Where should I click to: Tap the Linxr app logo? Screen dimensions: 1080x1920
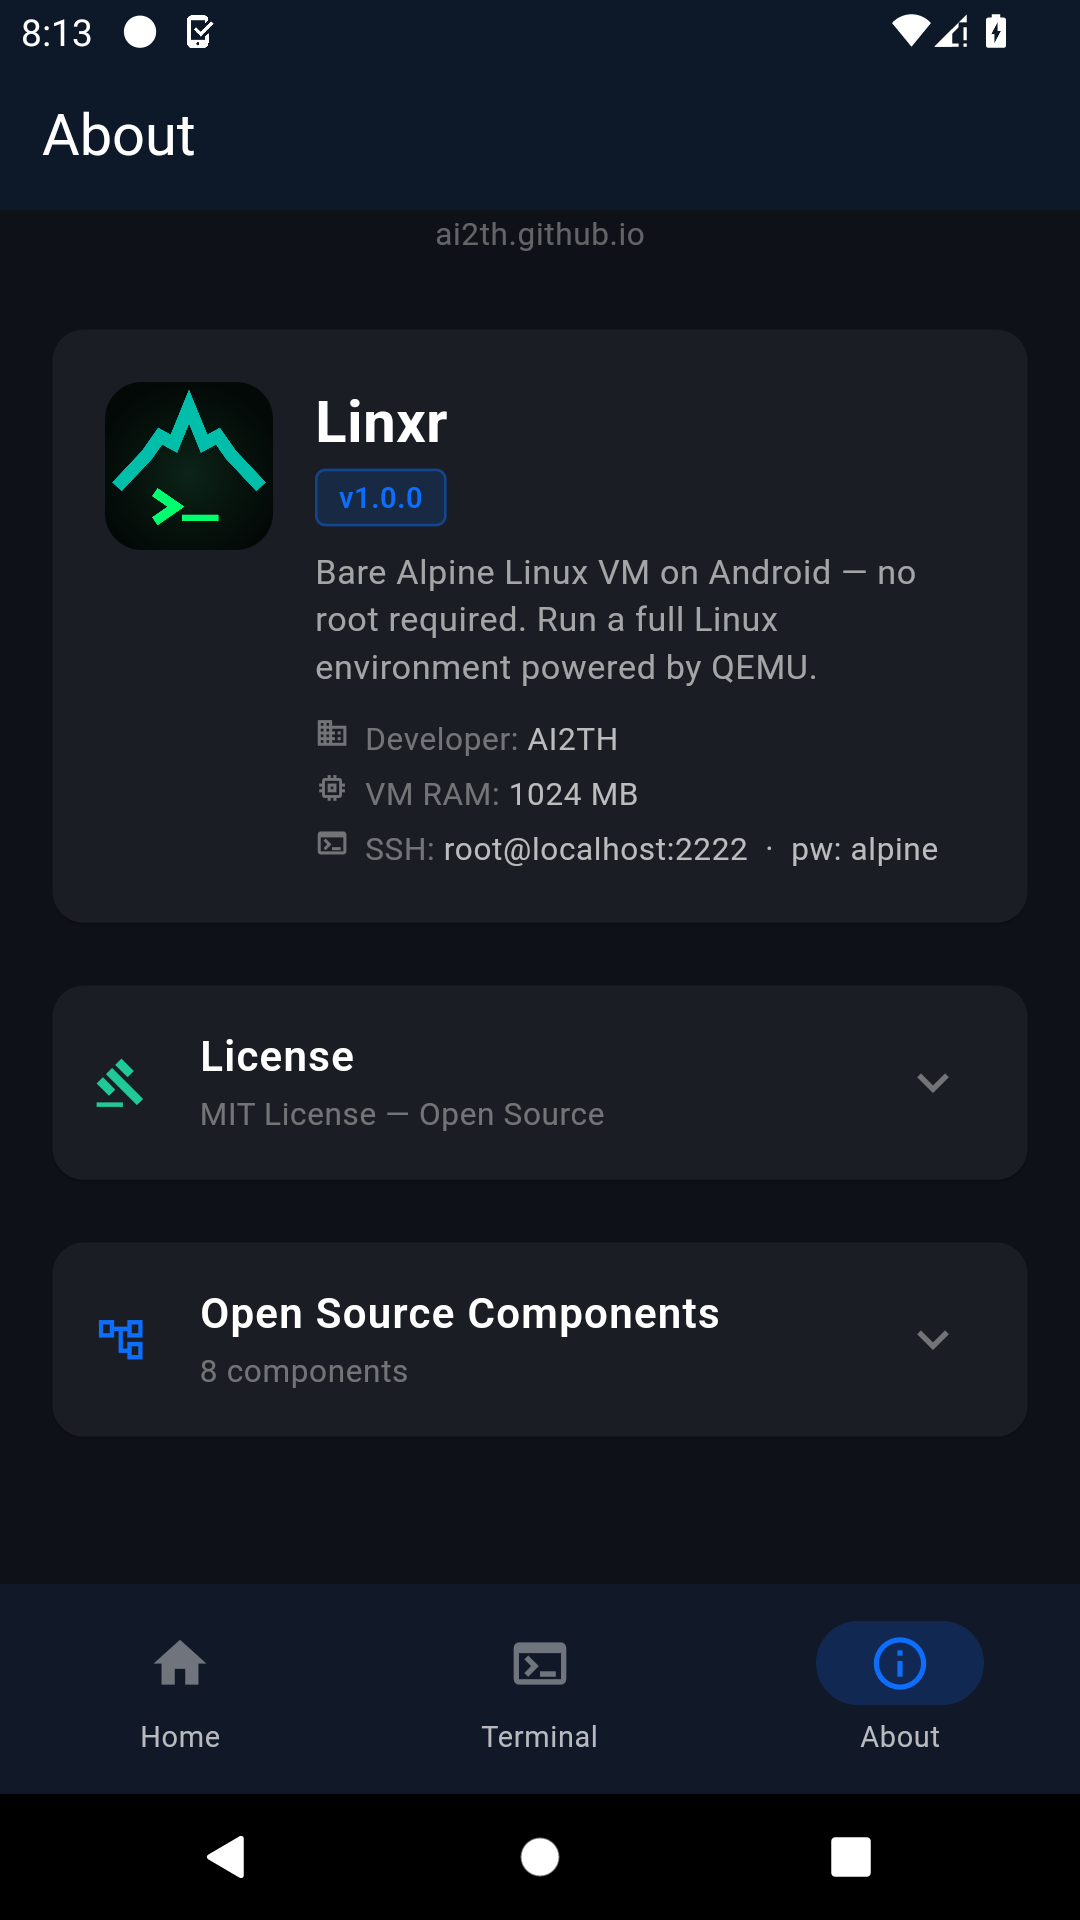[x=189, y=466]
